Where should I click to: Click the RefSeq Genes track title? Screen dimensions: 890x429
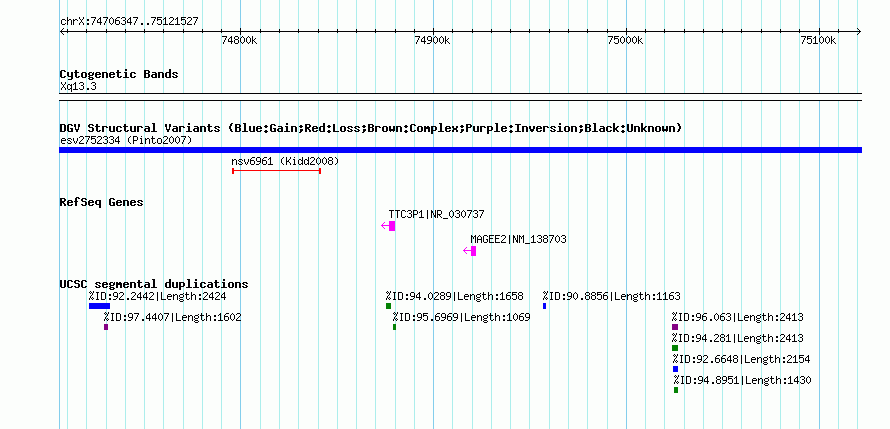click(x=101, y=202)
